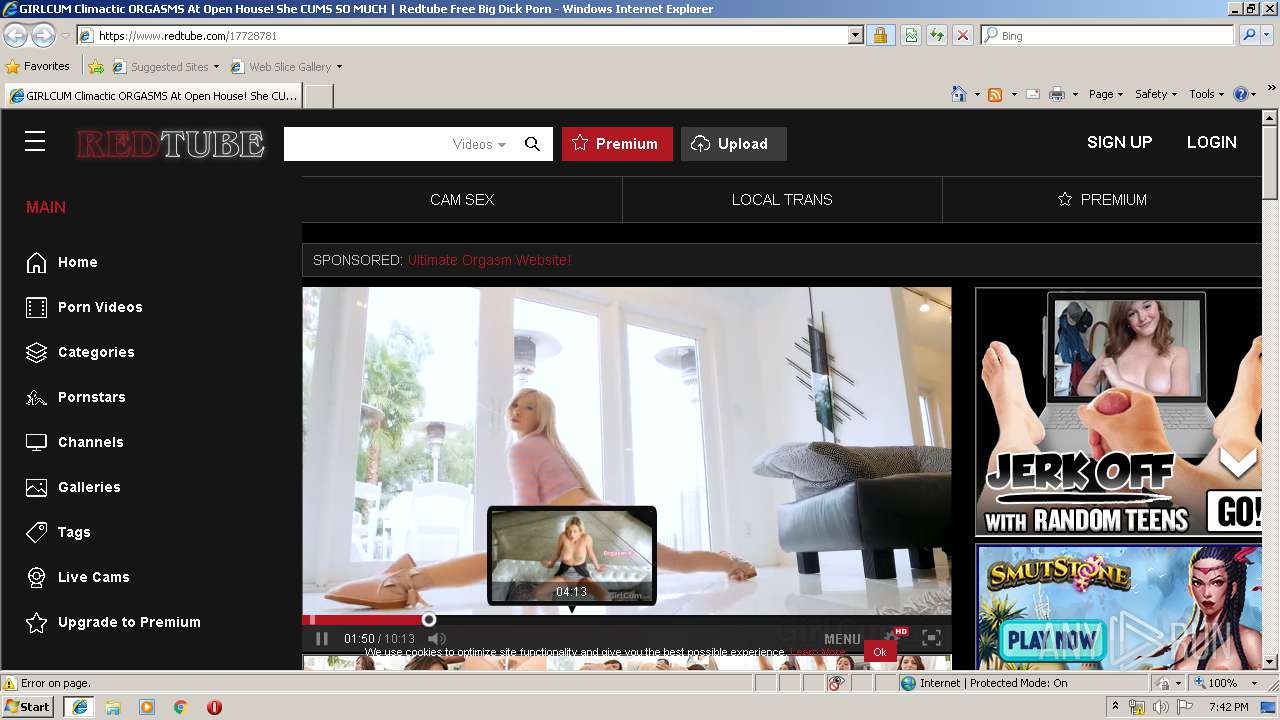This screenshot has width=1280, height=720.
Task: Mute the video volume icon
Action: point(436,638)
